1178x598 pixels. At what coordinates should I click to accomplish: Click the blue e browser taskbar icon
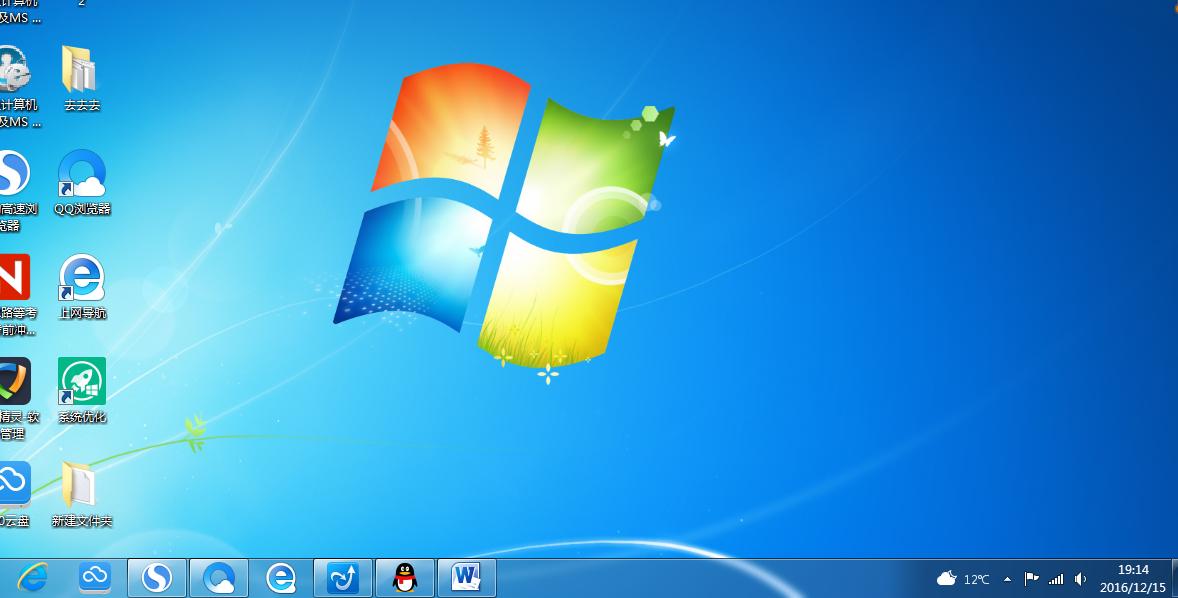(x=281, y=577)
